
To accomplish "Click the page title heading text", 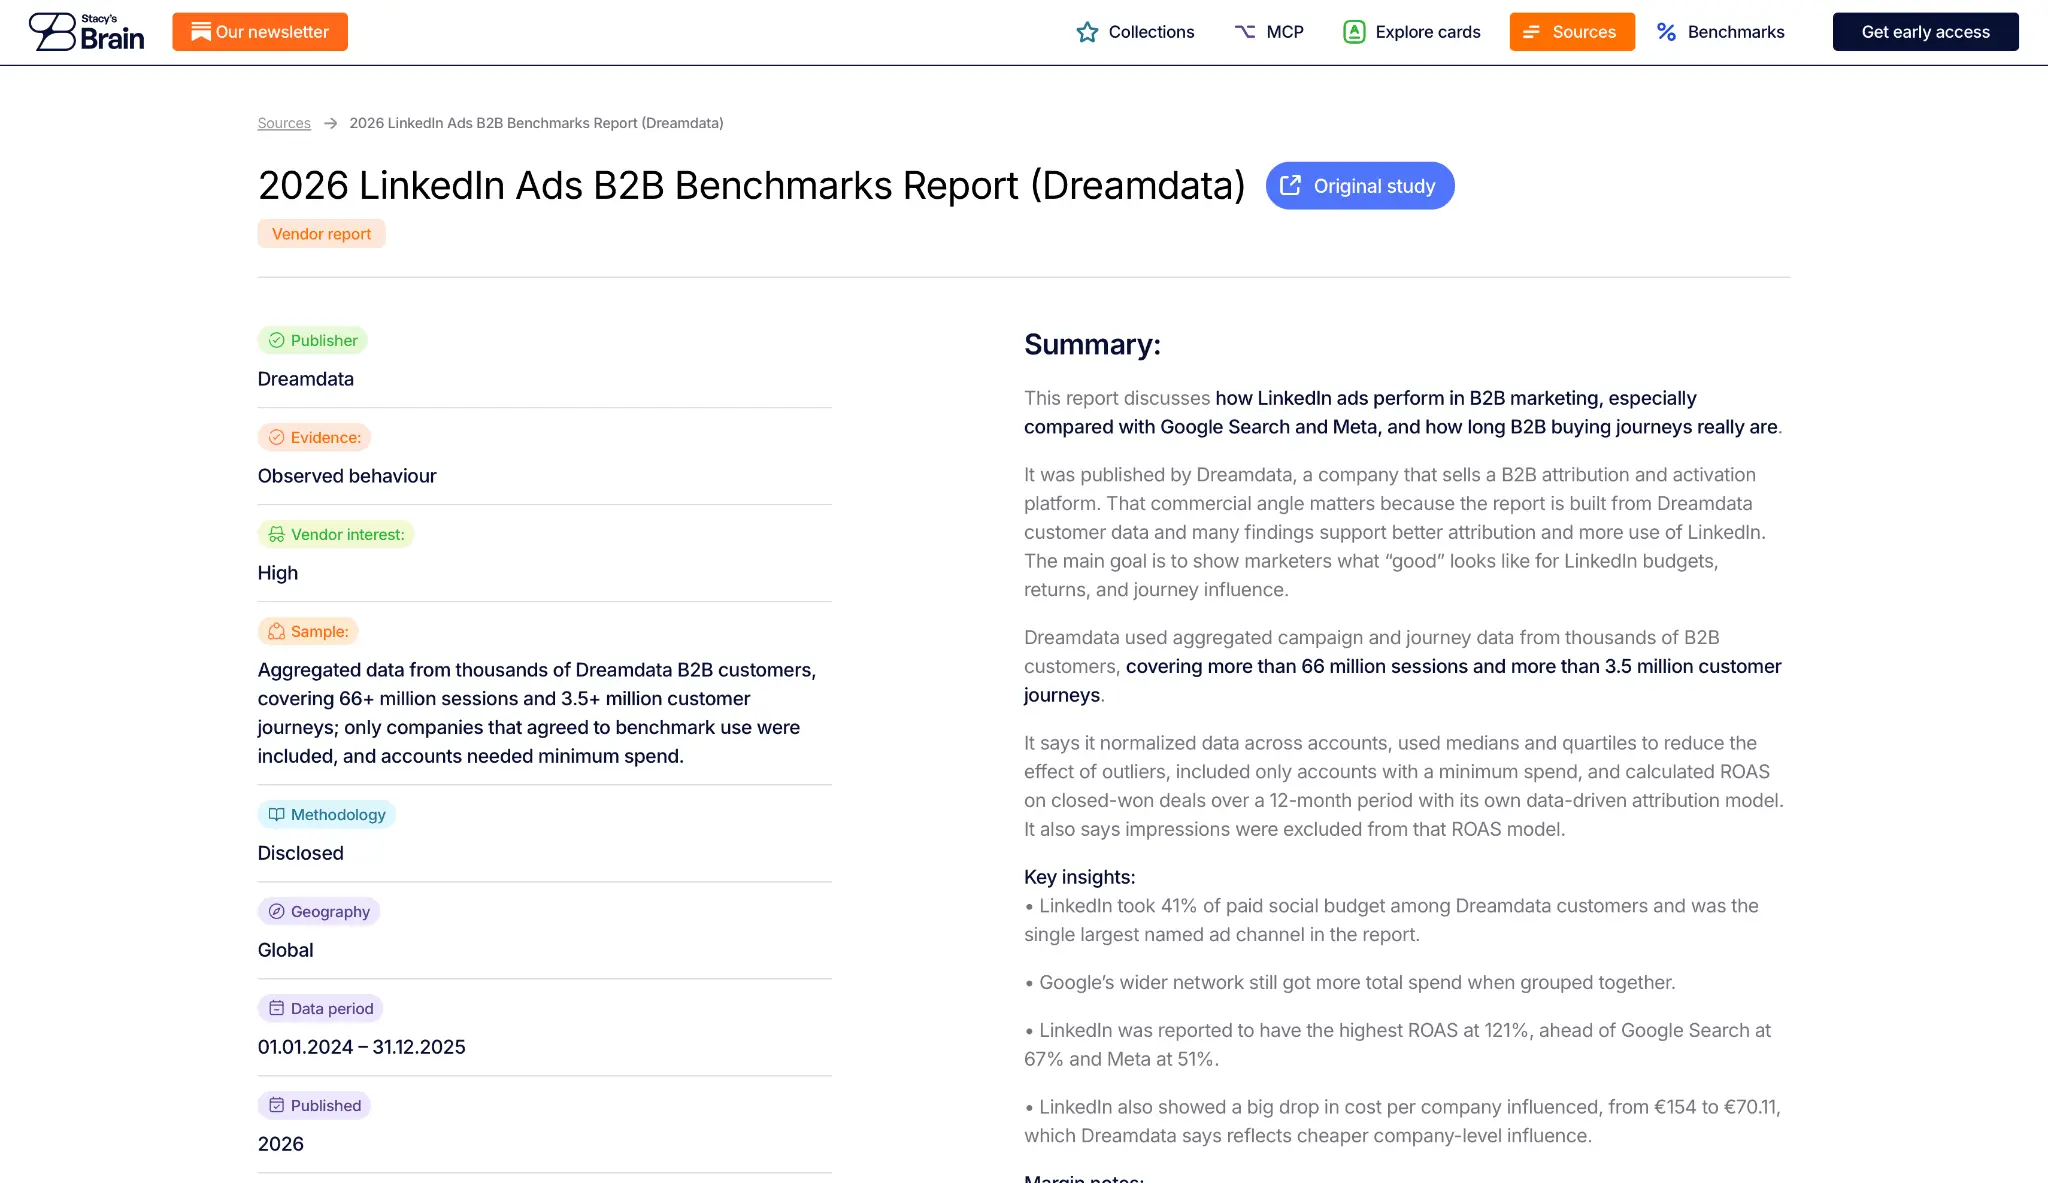I will [751, 185].
